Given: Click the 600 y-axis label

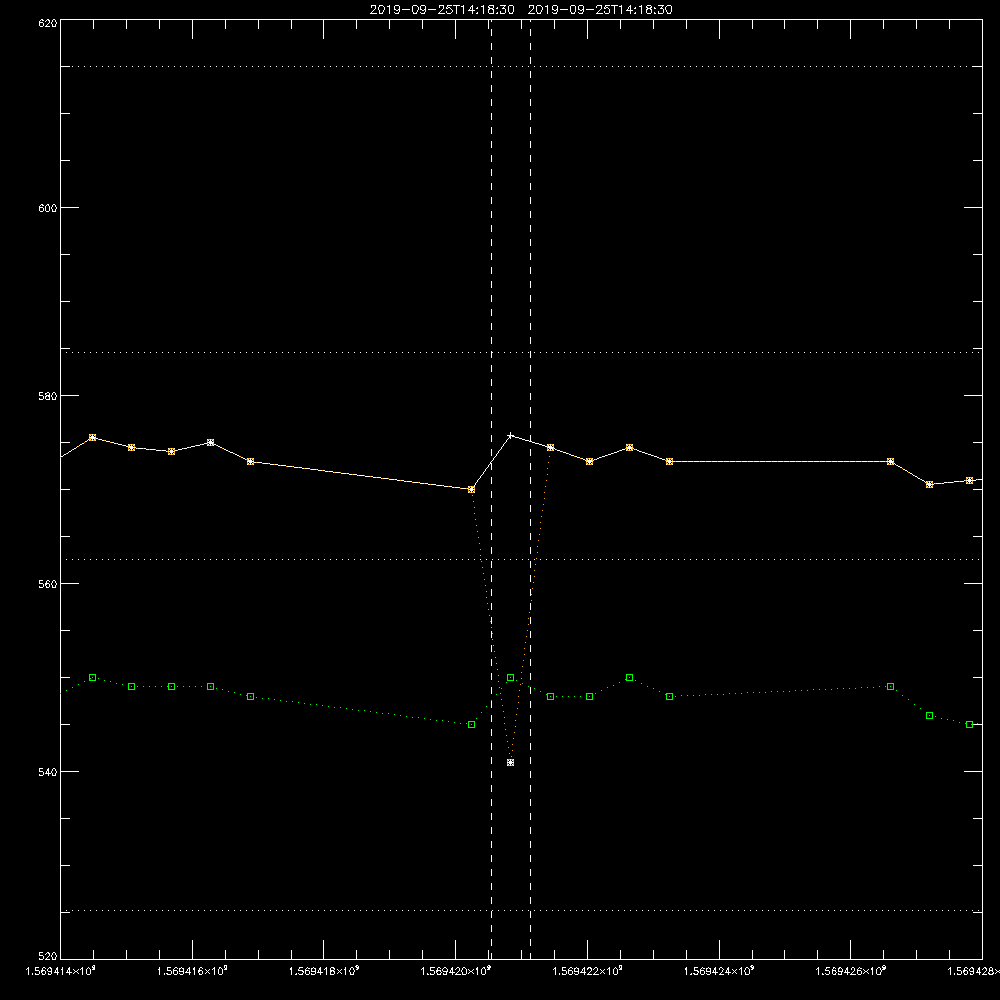Looking at the screenshot, I should [x=48, y=208].
